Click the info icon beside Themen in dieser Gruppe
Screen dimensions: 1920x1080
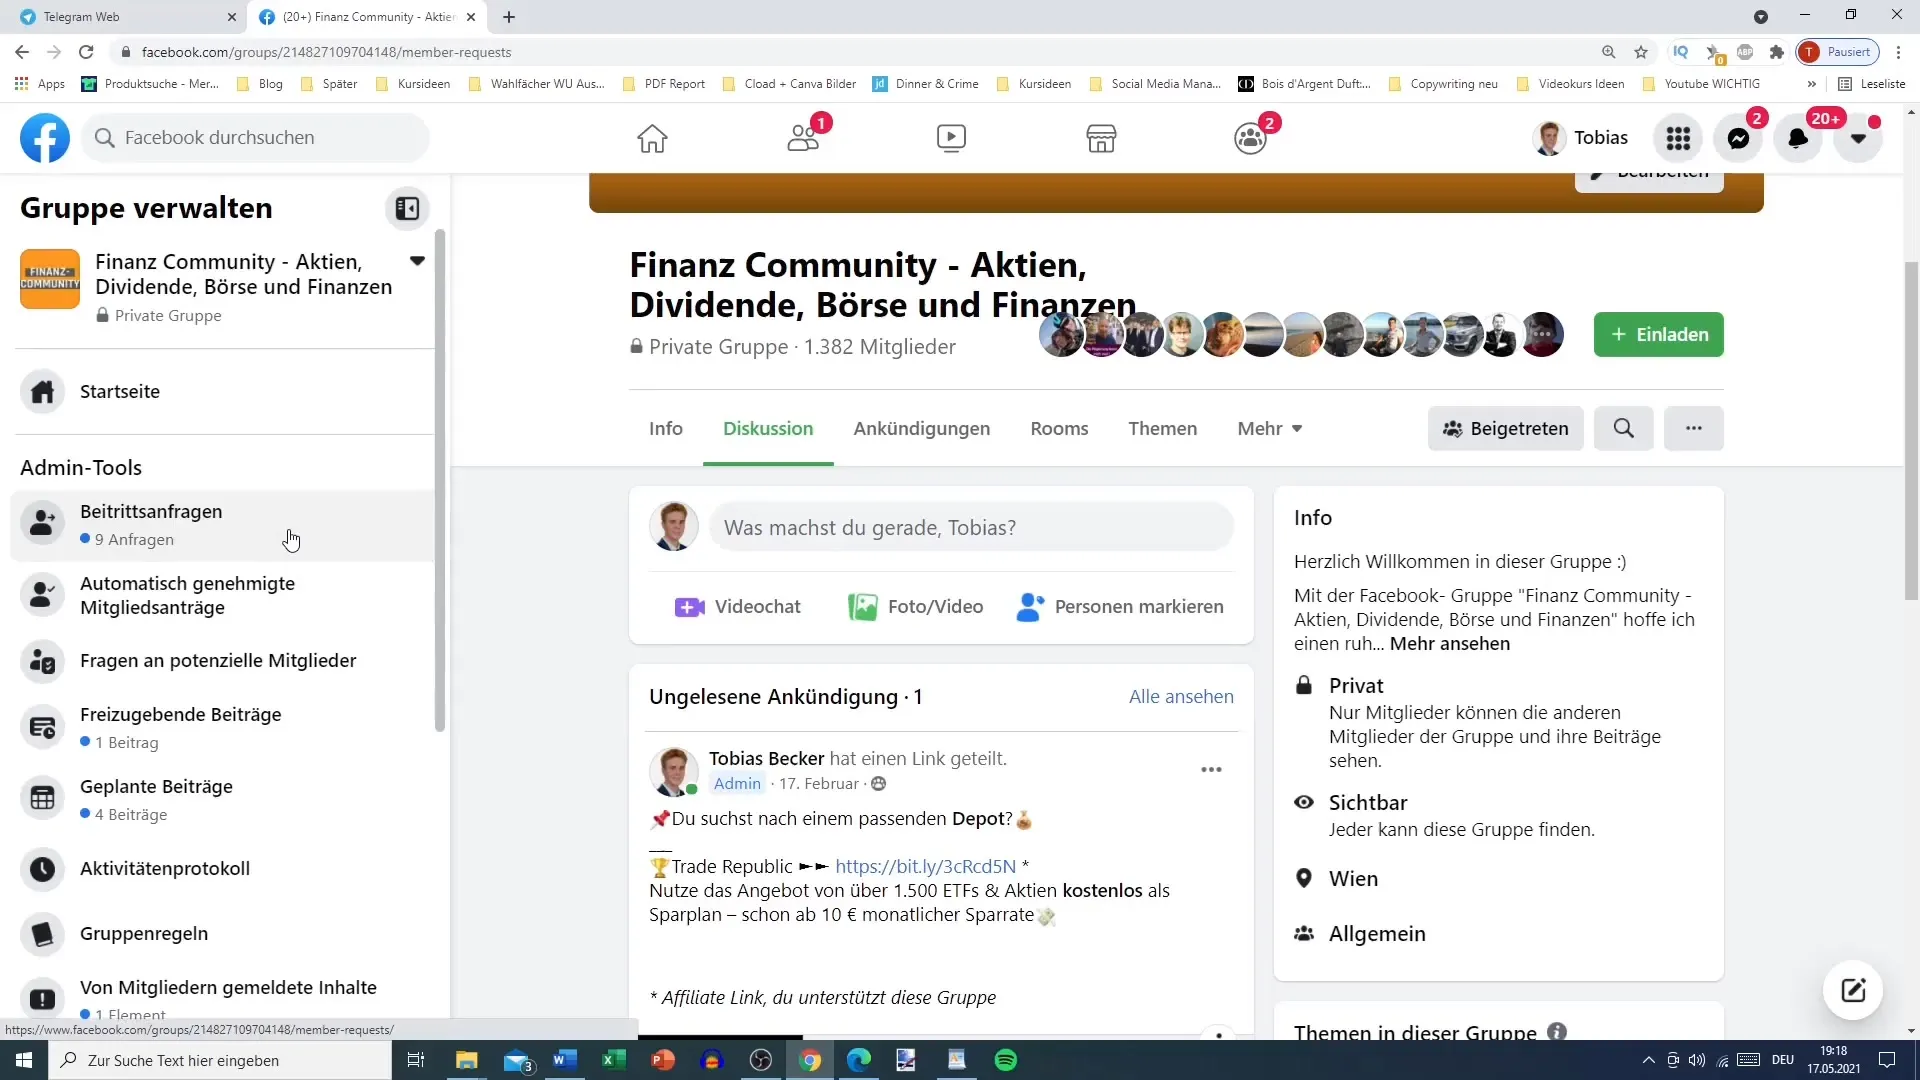pos(1557,1031)
